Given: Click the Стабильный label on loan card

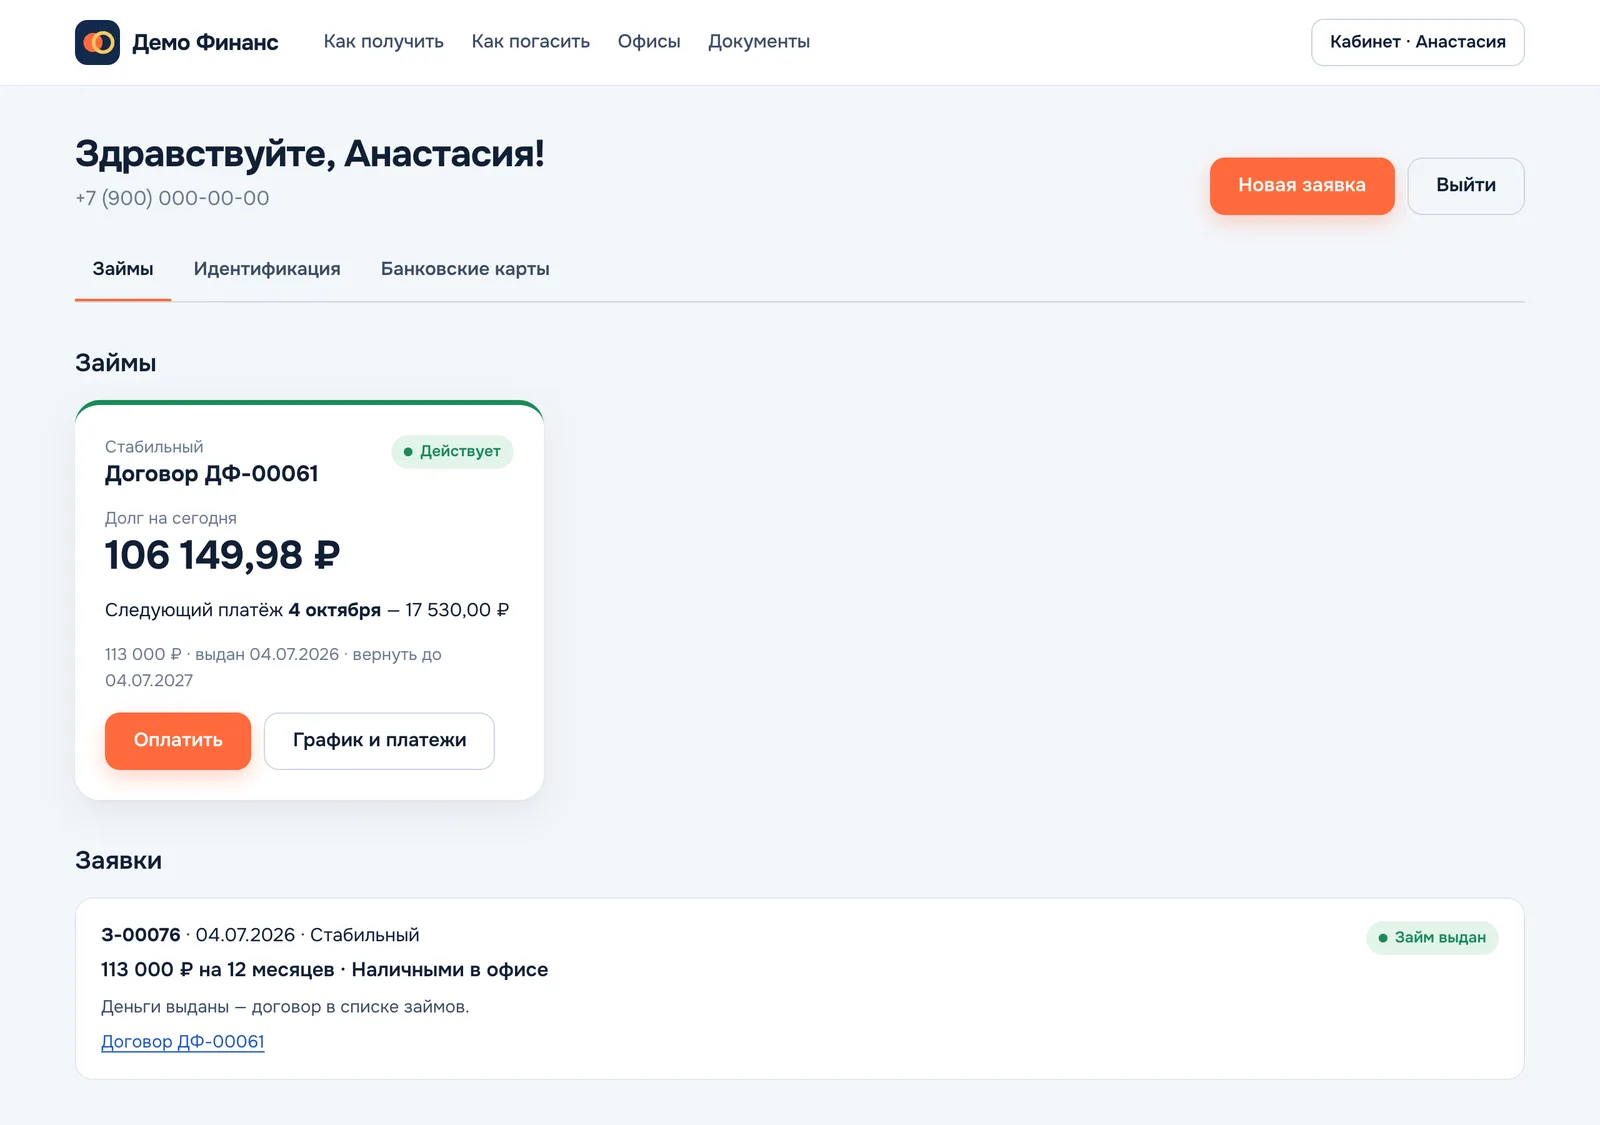Looking at the screenshot, I should coord(154,447).
